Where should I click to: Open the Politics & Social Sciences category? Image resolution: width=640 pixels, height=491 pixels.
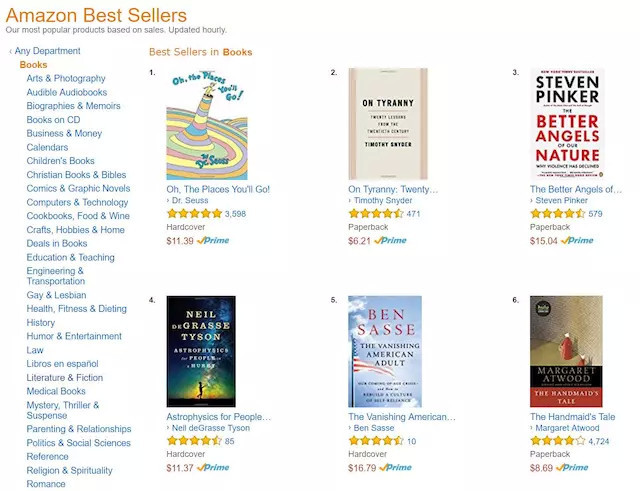[79, 443]
